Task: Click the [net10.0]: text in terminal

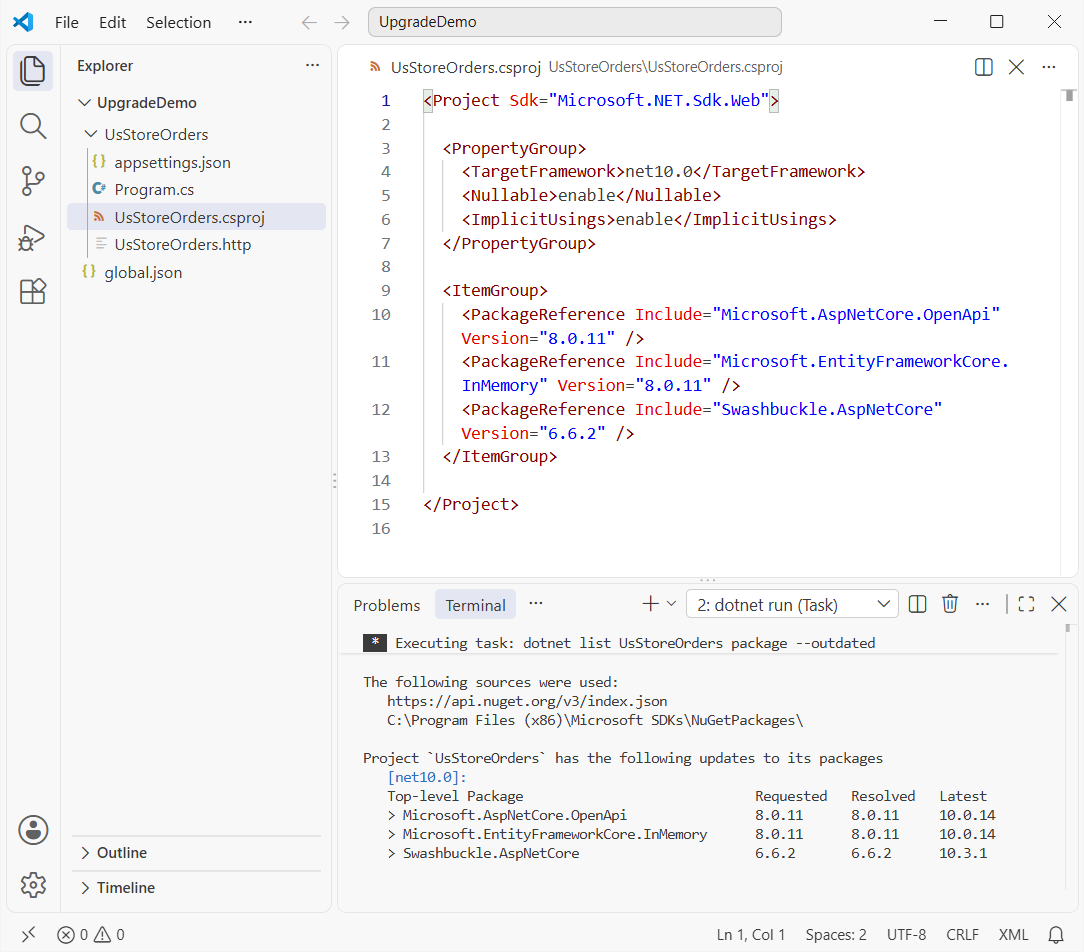Action: pyautogui.click(x=427, y=777)
